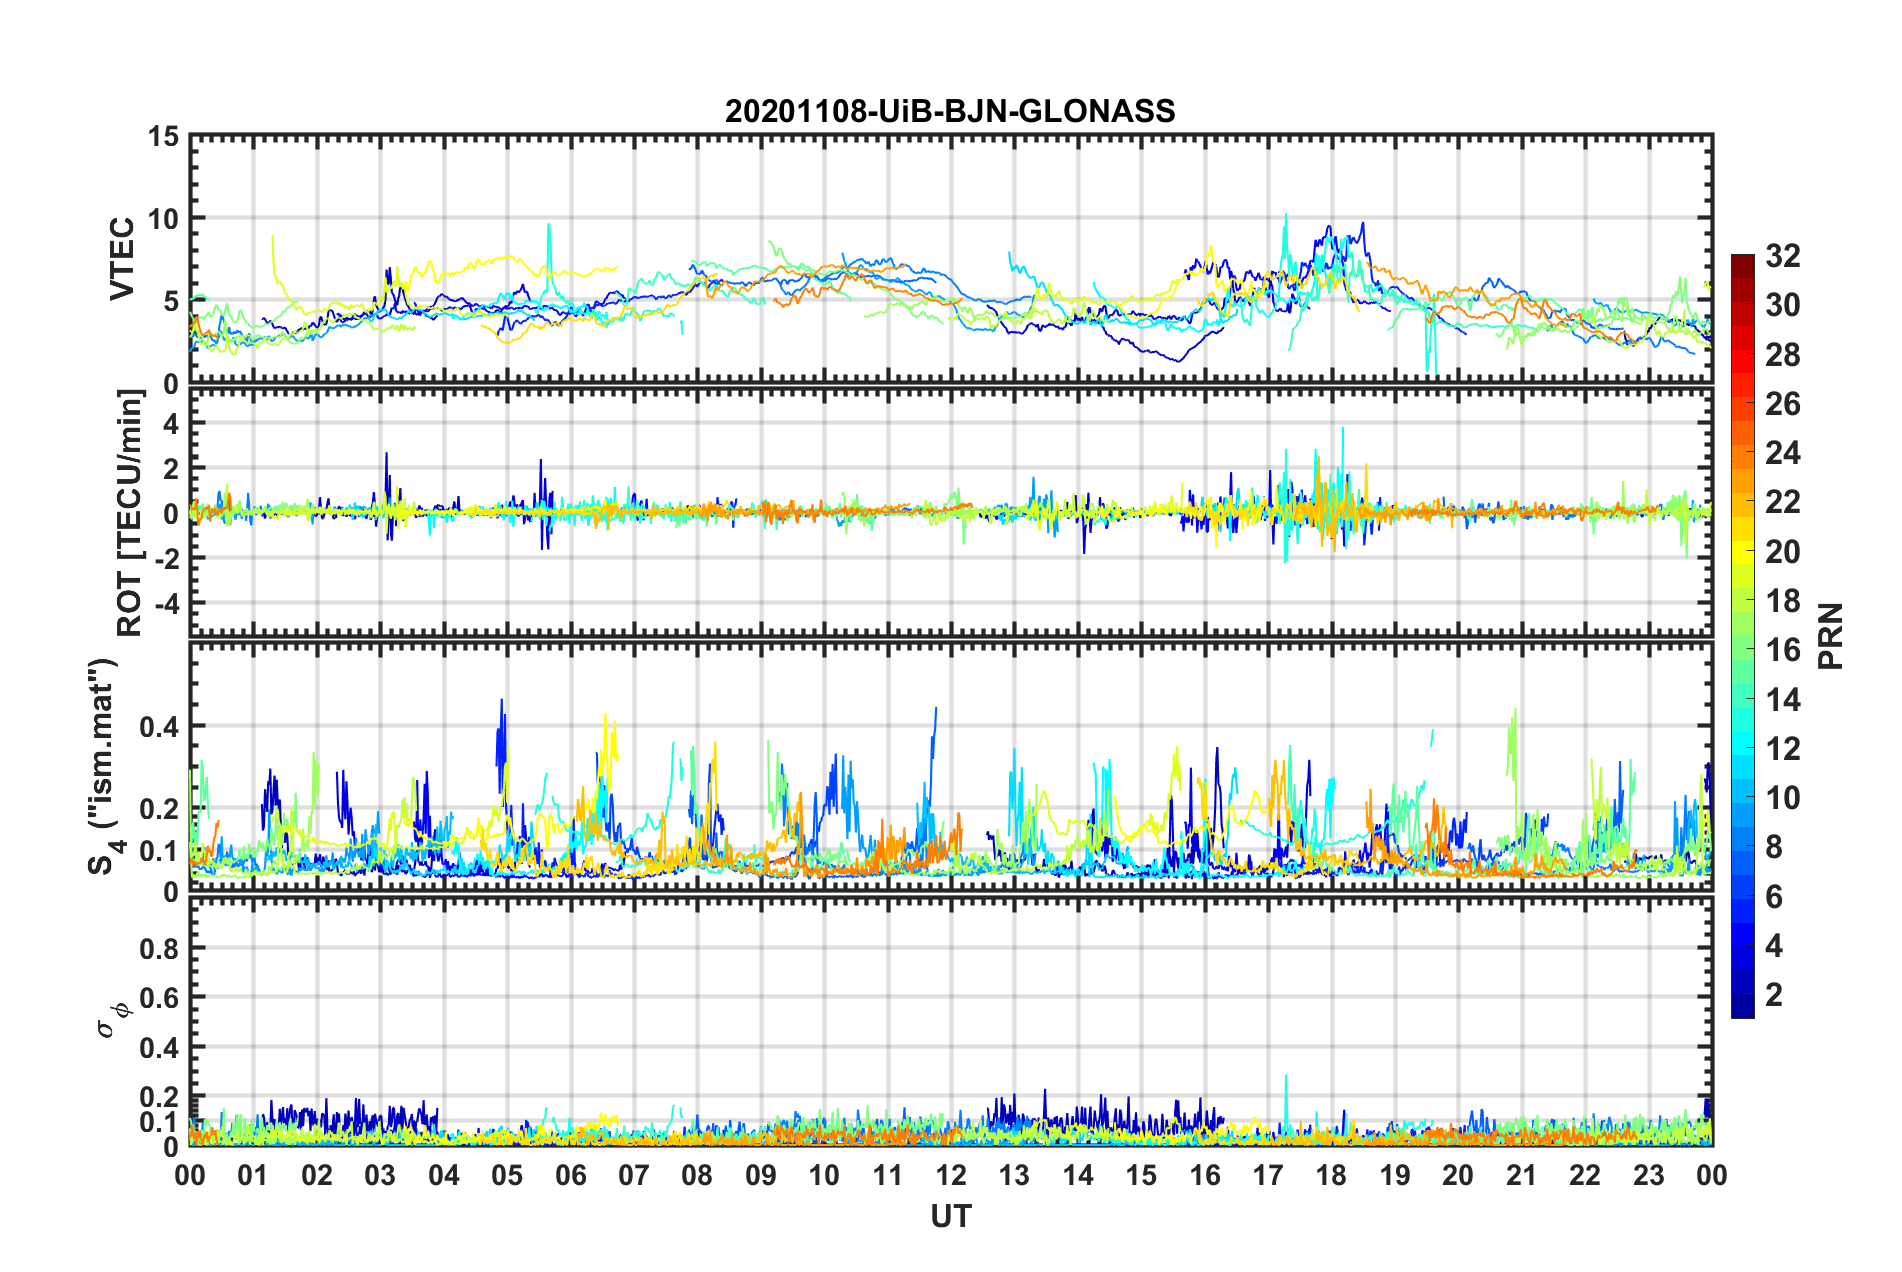Click the plot title "20201108-UiB-BJN-GLONASS"
The image size is (1902, 1272).
[950, 111]
